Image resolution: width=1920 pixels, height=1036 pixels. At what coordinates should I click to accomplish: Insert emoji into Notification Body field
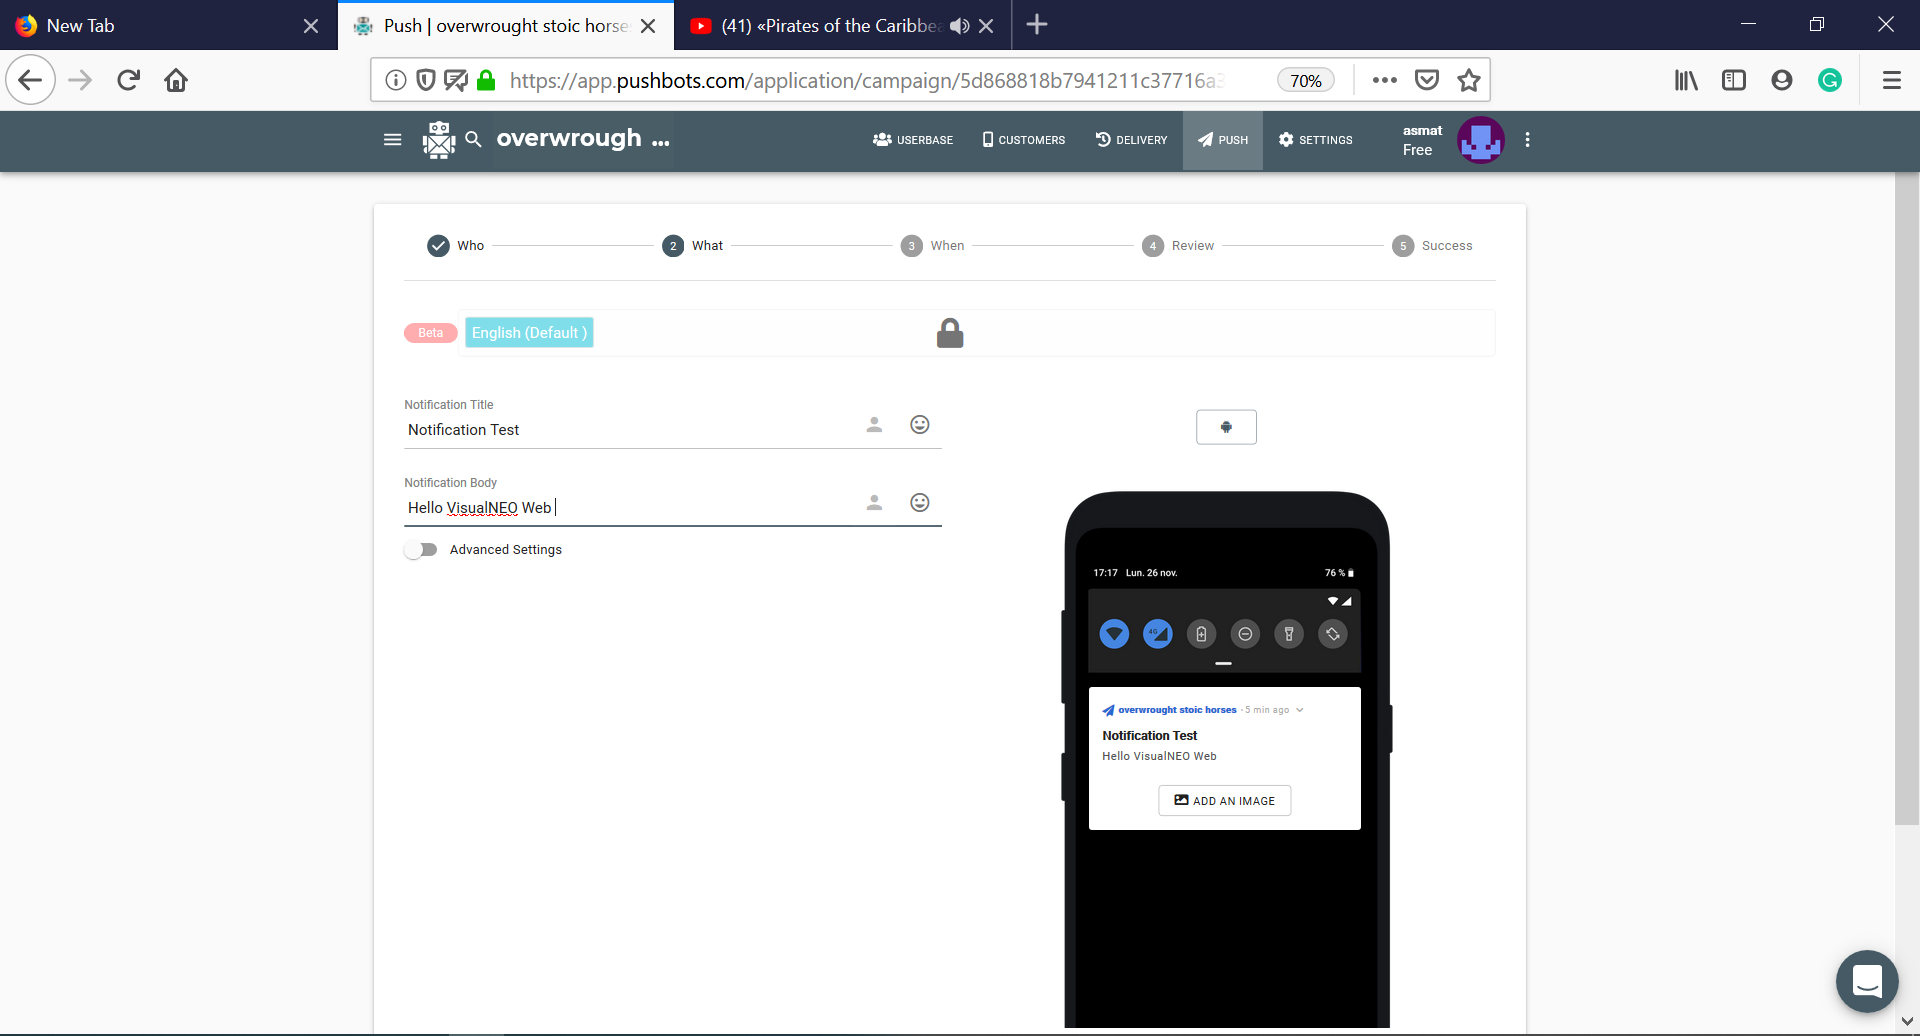pos(920,503)
